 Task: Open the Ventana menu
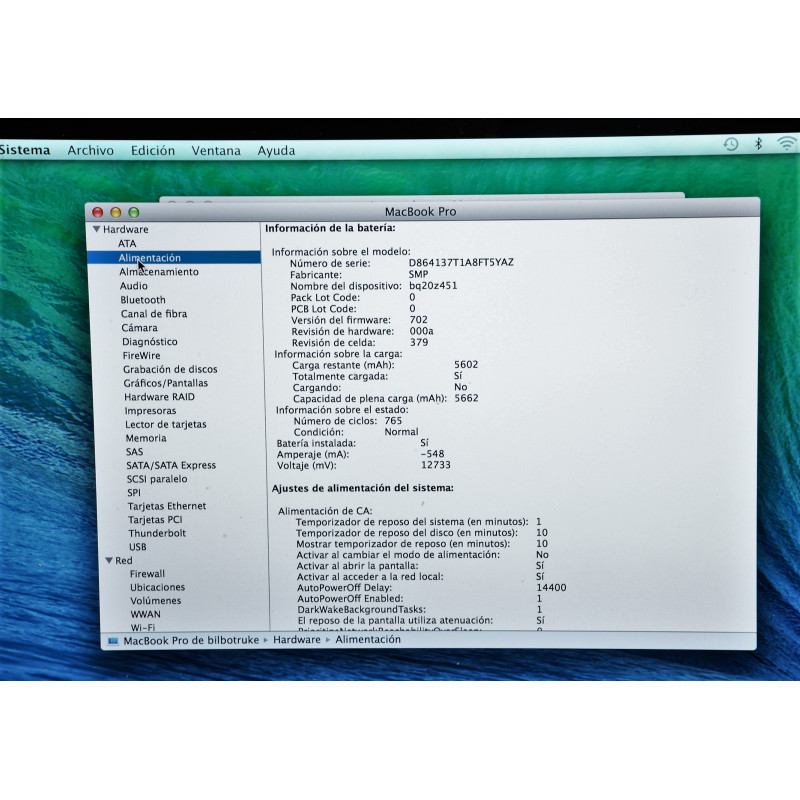[216, 151]
